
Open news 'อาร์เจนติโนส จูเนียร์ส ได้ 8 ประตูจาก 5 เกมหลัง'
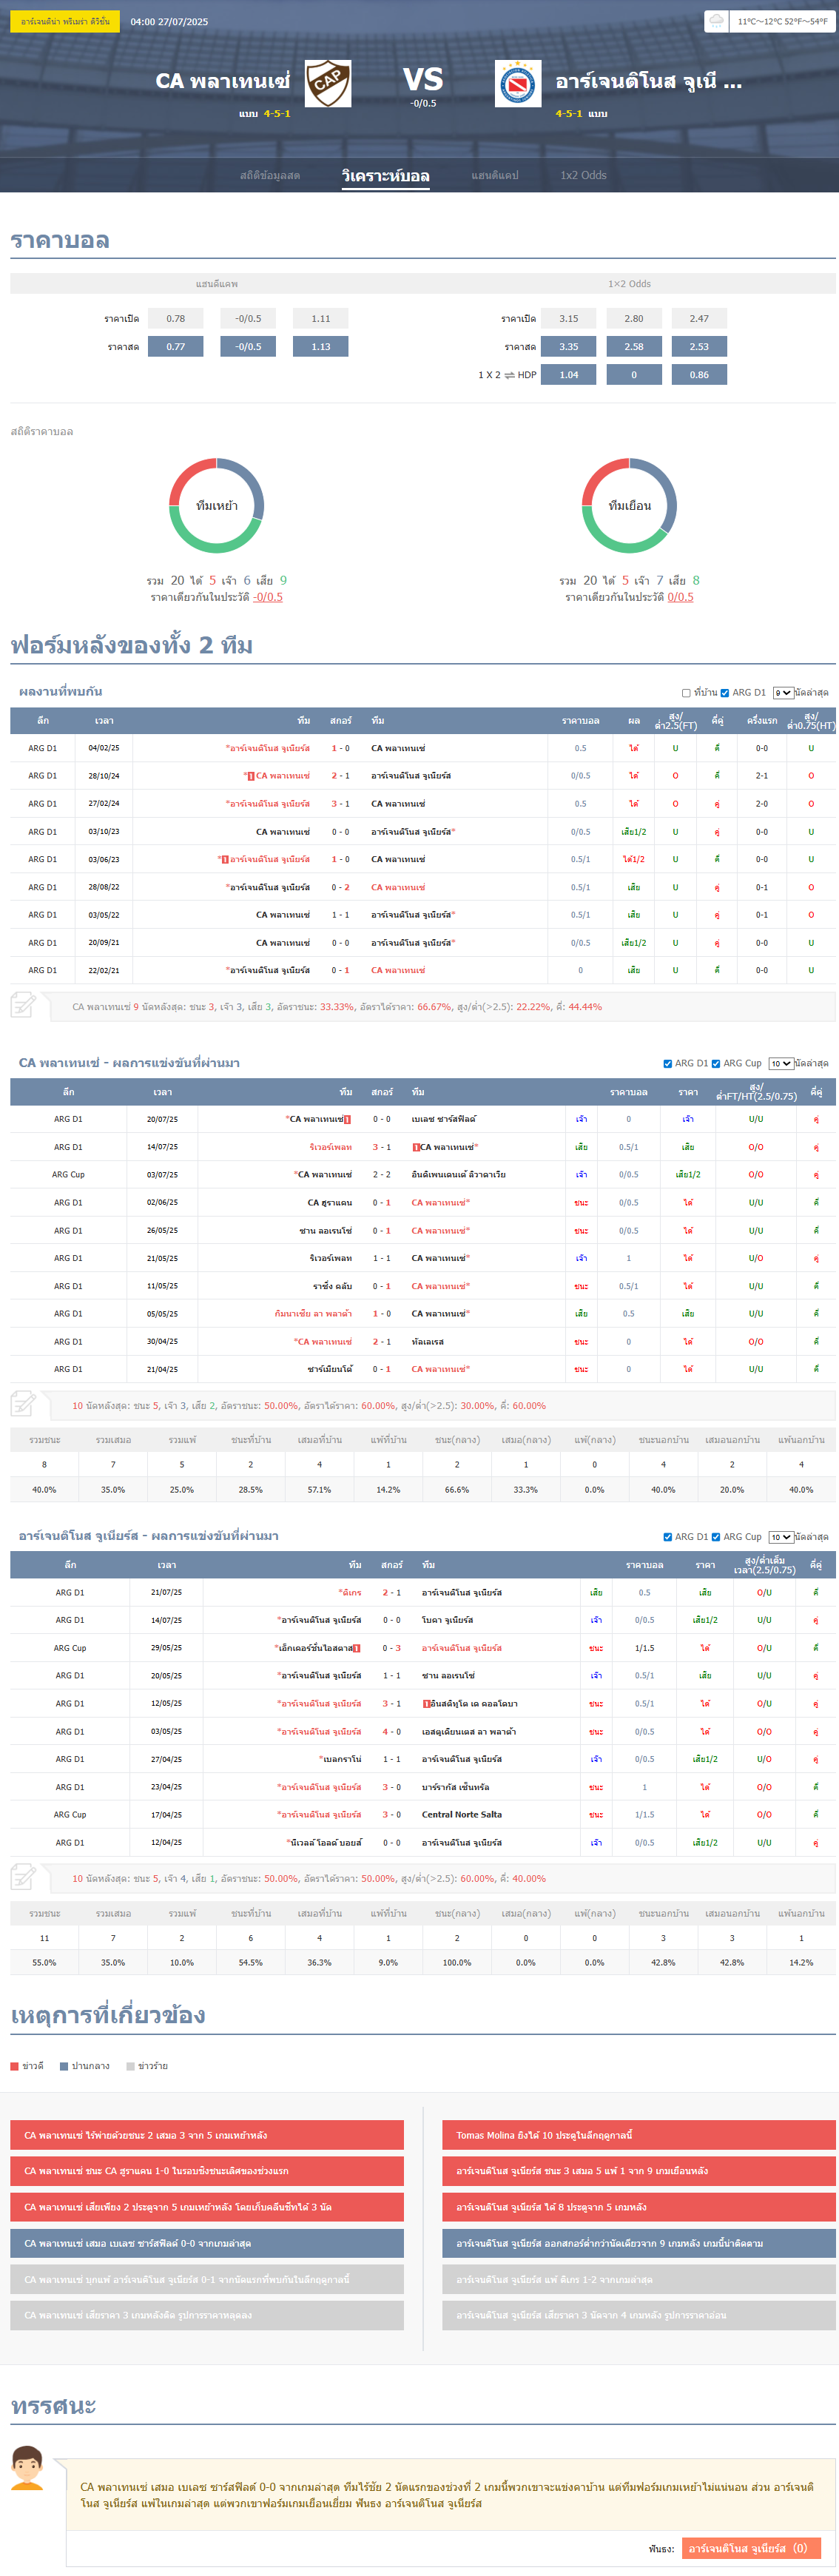coord(639,2206)
